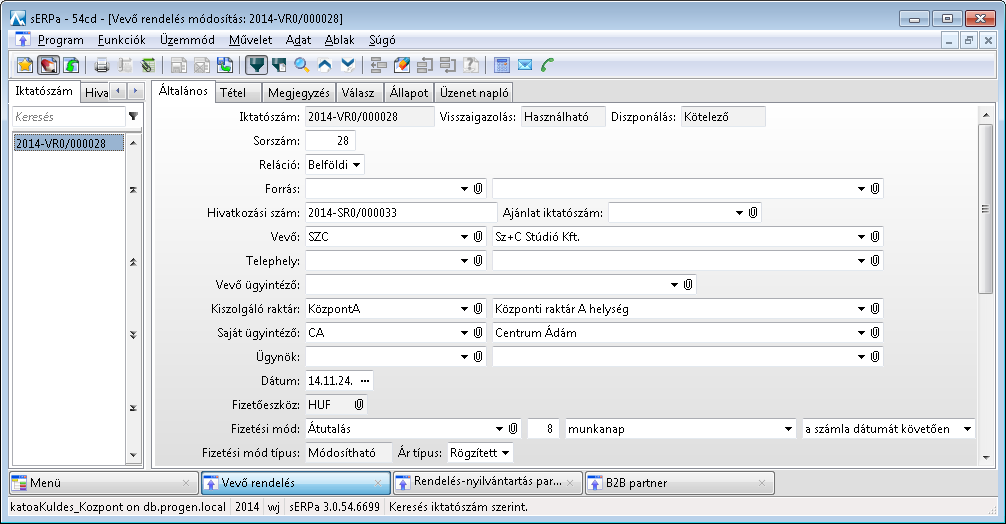Close the Vevő rendelés bottom tab

(x=378, y=484)
